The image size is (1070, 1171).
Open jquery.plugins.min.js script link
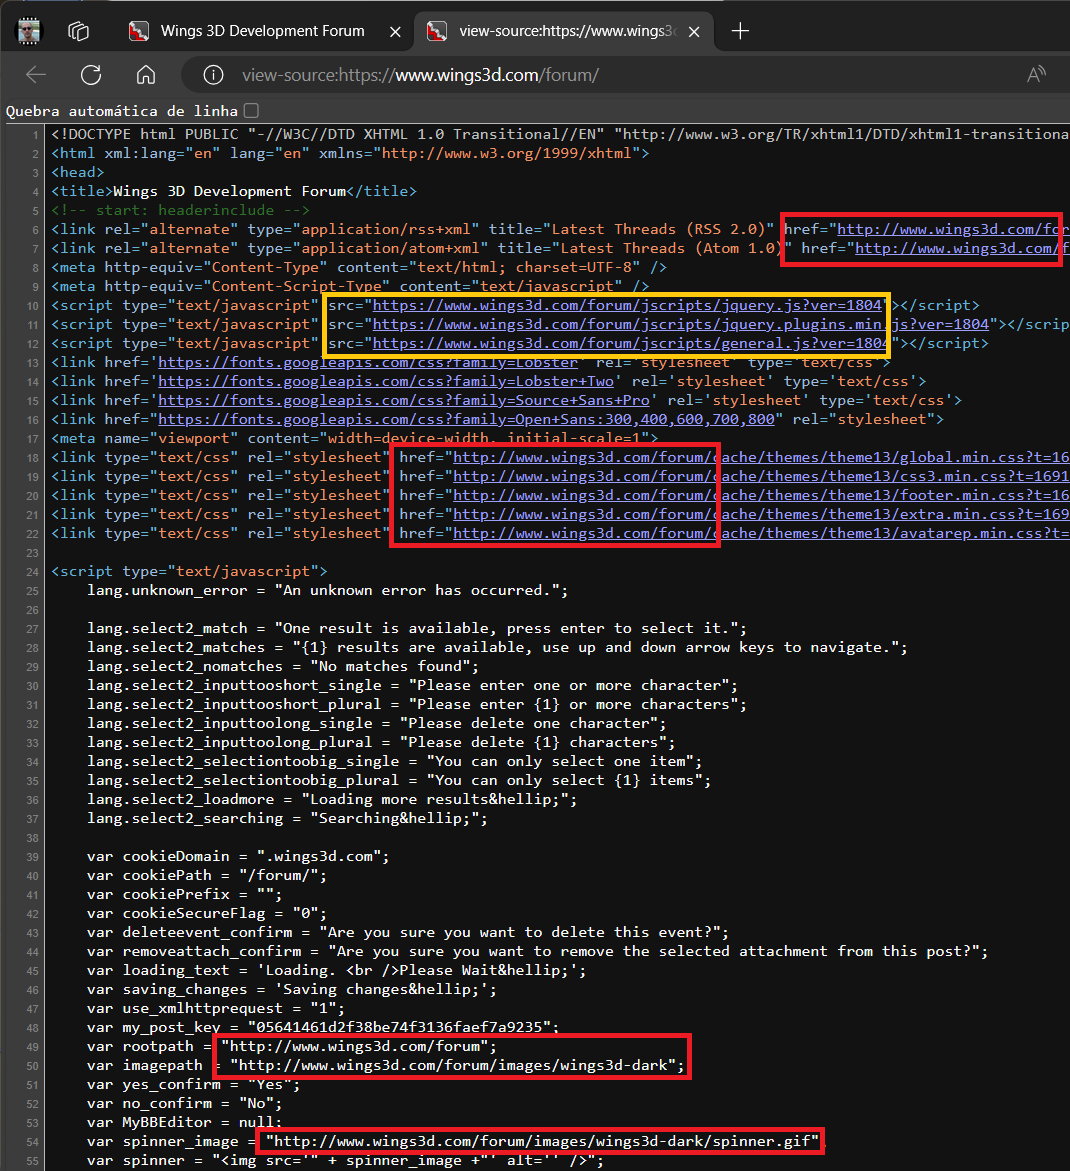point(680,324)
